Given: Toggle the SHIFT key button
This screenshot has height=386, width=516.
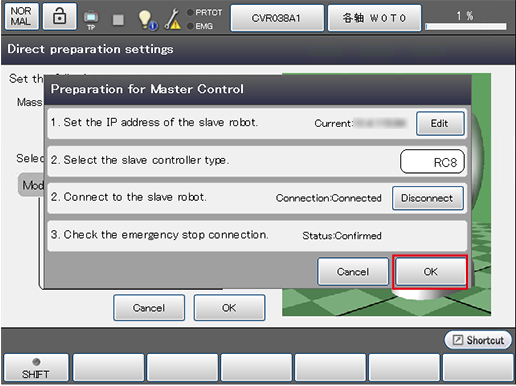Looking at the screenshot, I should [36, 367].
